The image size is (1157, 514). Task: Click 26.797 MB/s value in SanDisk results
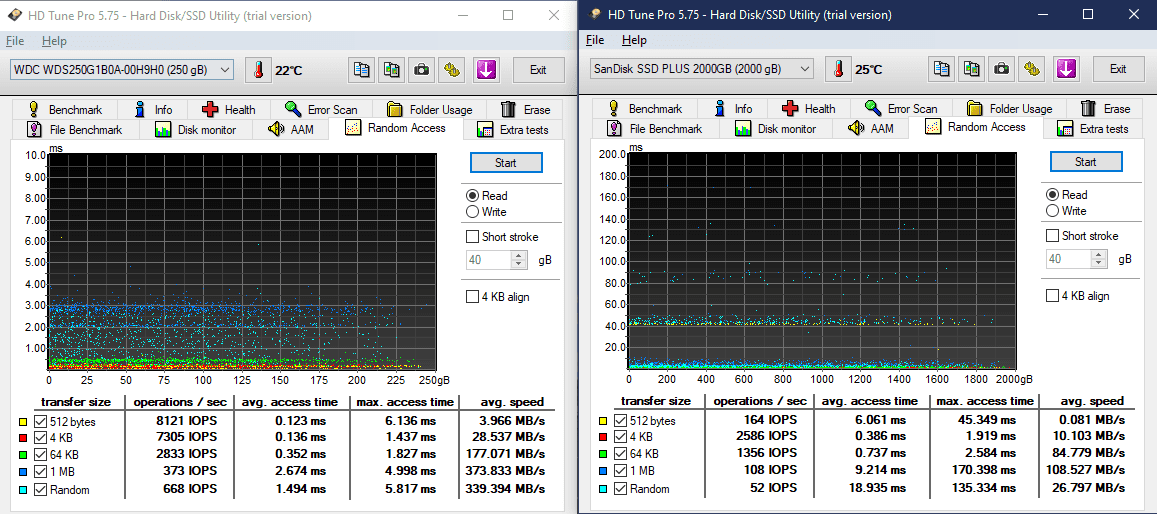1088,489
